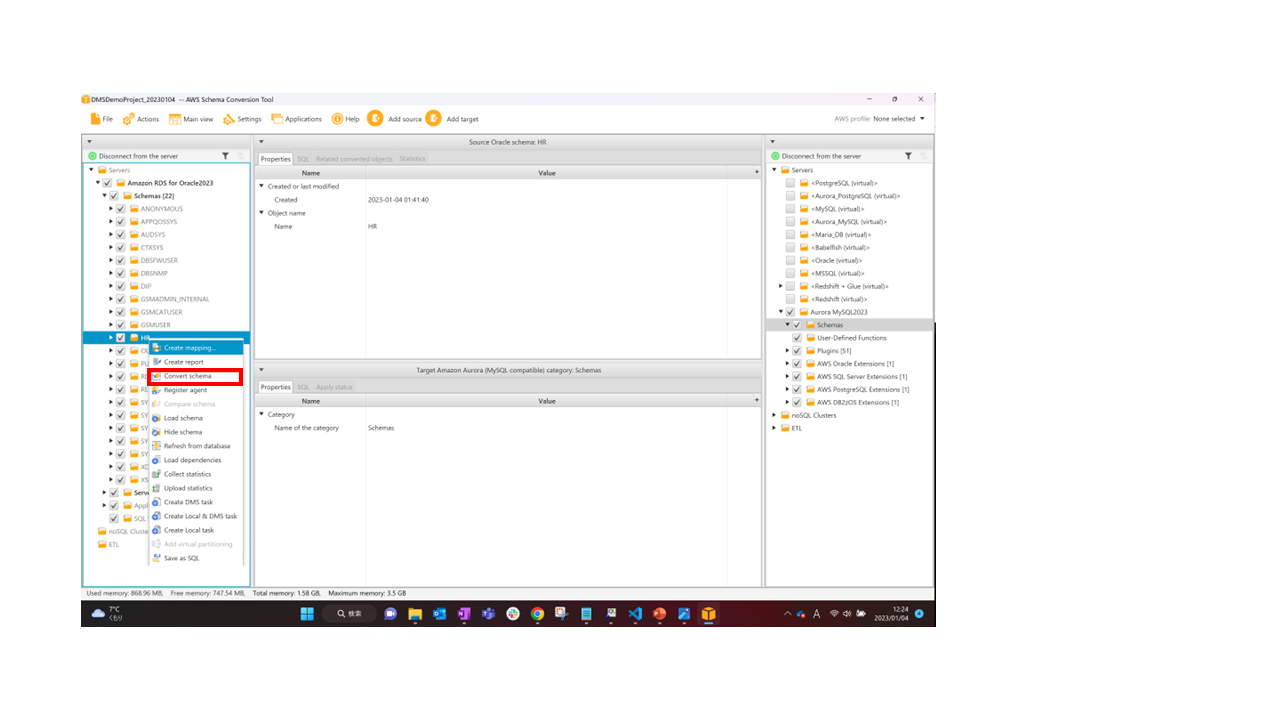Open the Apply status tab

334,387
